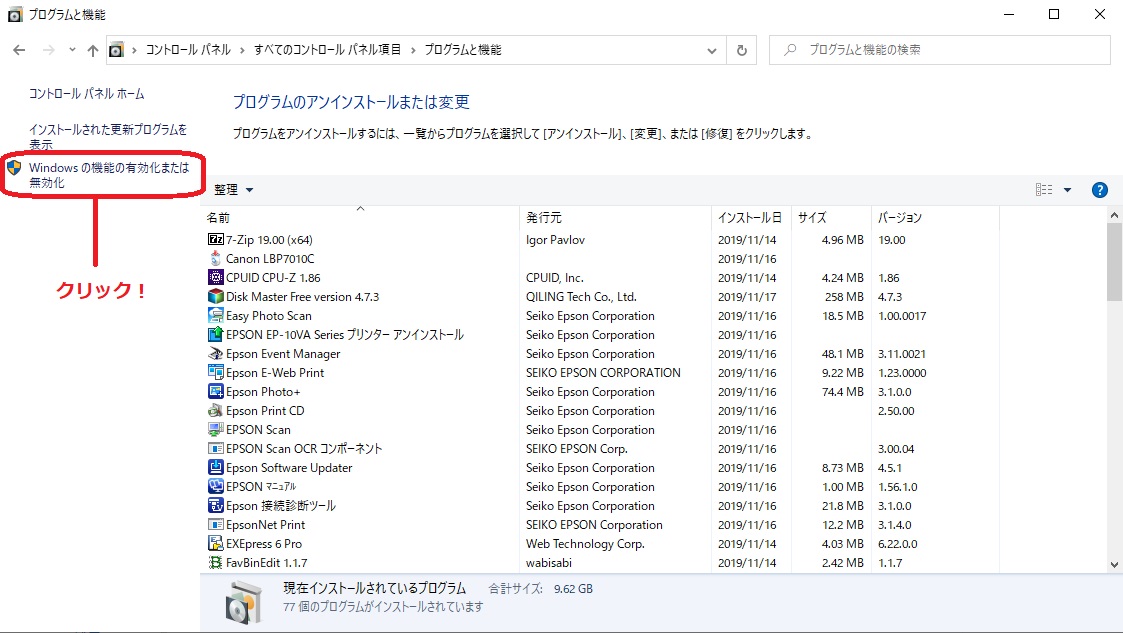Screen dimensions: 1123x633
Task: Click the 合計サイズ 9.62 GB value in the details pane
Action: (x=573, y=589)
